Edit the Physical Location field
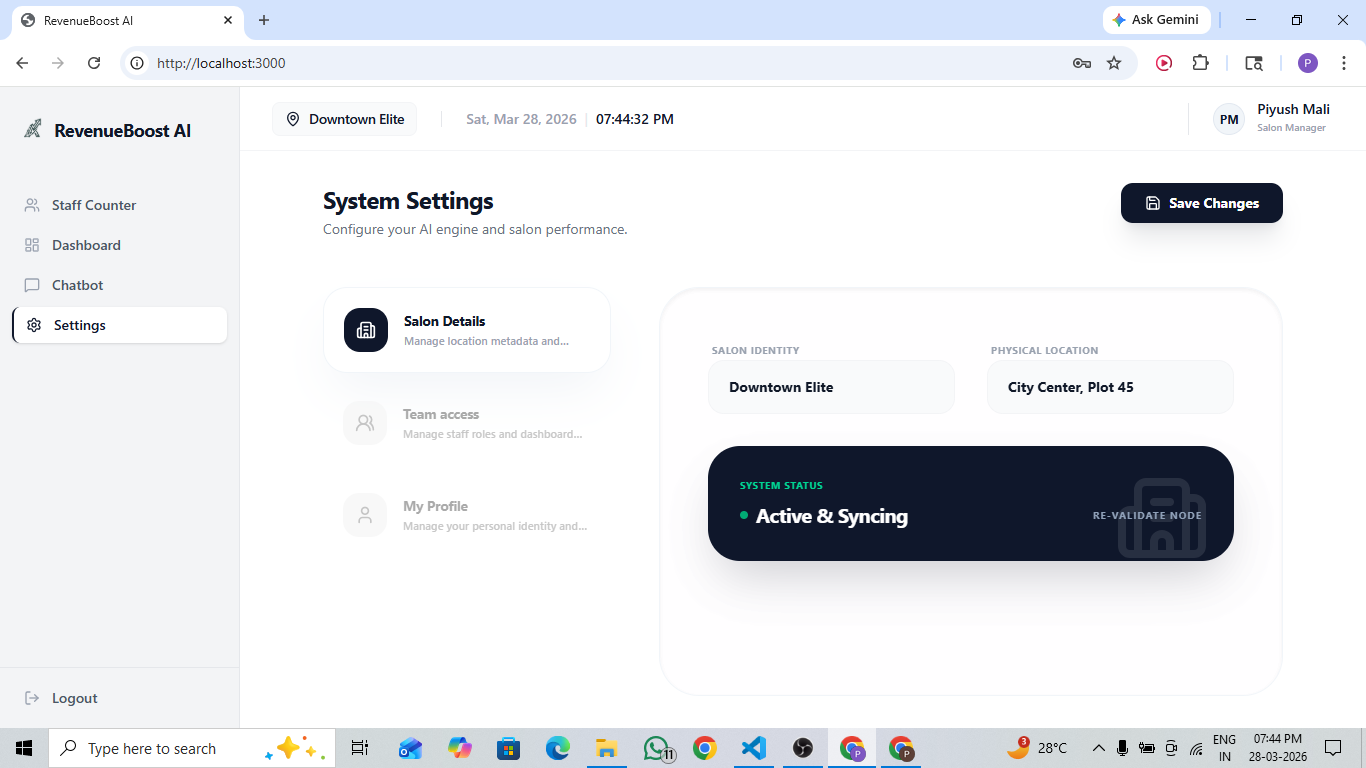 pyautogui.click(x=1110, y=387)
